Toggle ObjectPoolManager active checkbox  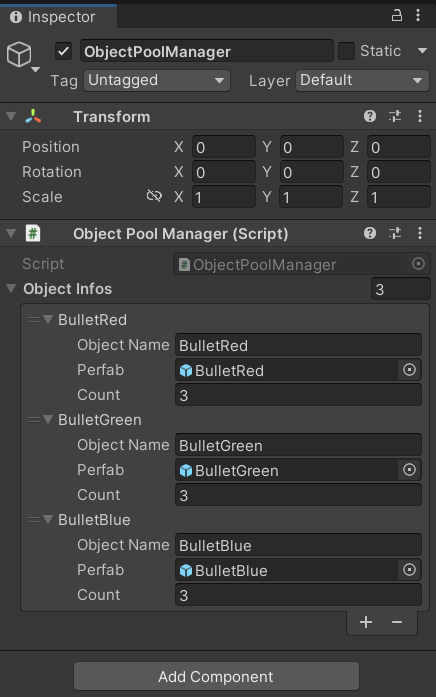(x=64, y=51)
